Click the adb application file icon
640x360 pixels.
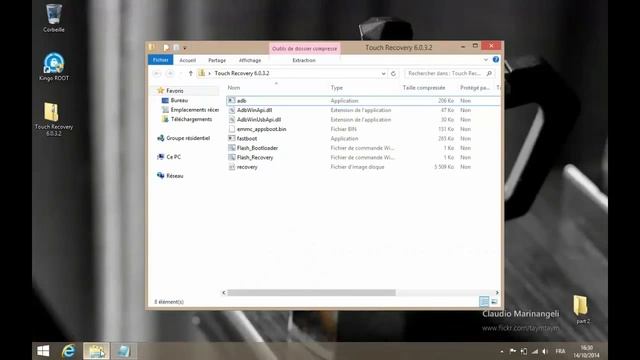(231, 100)
